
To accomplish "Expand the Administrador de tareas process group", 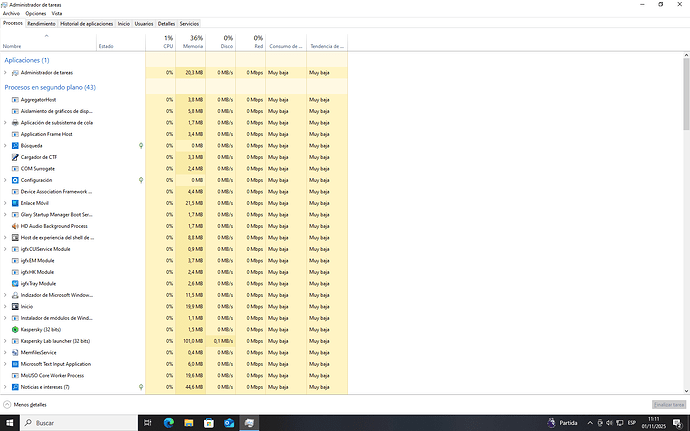I will pyautogui.click(x=5, y=73).
